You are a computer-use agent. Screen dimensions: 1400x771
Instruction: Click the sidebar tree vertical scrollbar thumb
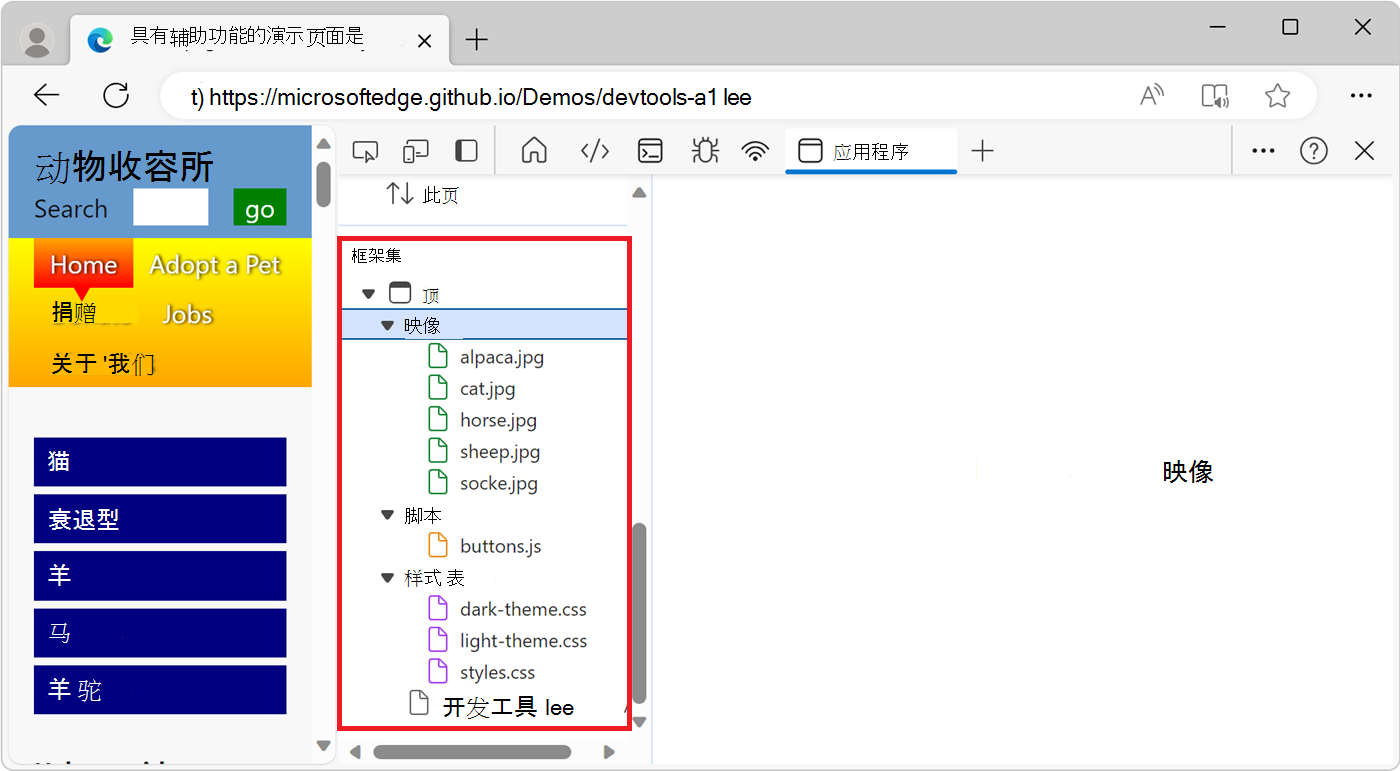(640, 612)
